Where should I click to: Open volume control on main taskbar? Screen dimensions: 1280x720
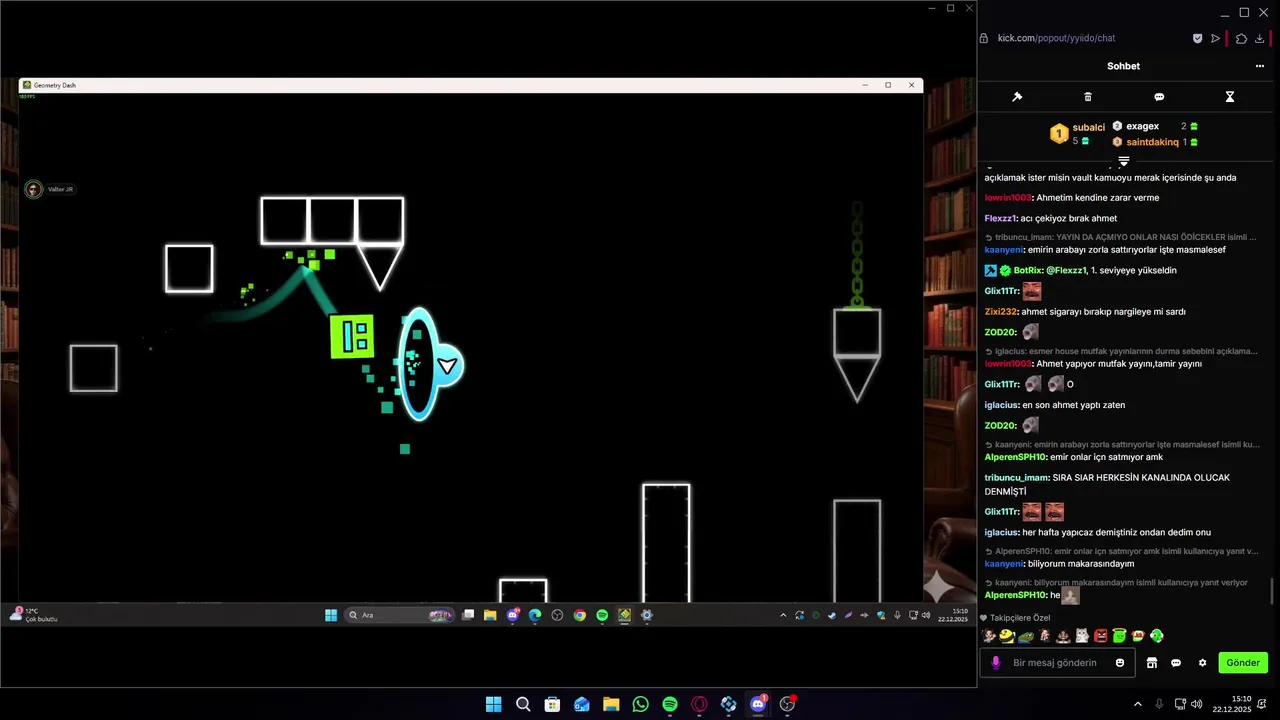coord(1197,704)
